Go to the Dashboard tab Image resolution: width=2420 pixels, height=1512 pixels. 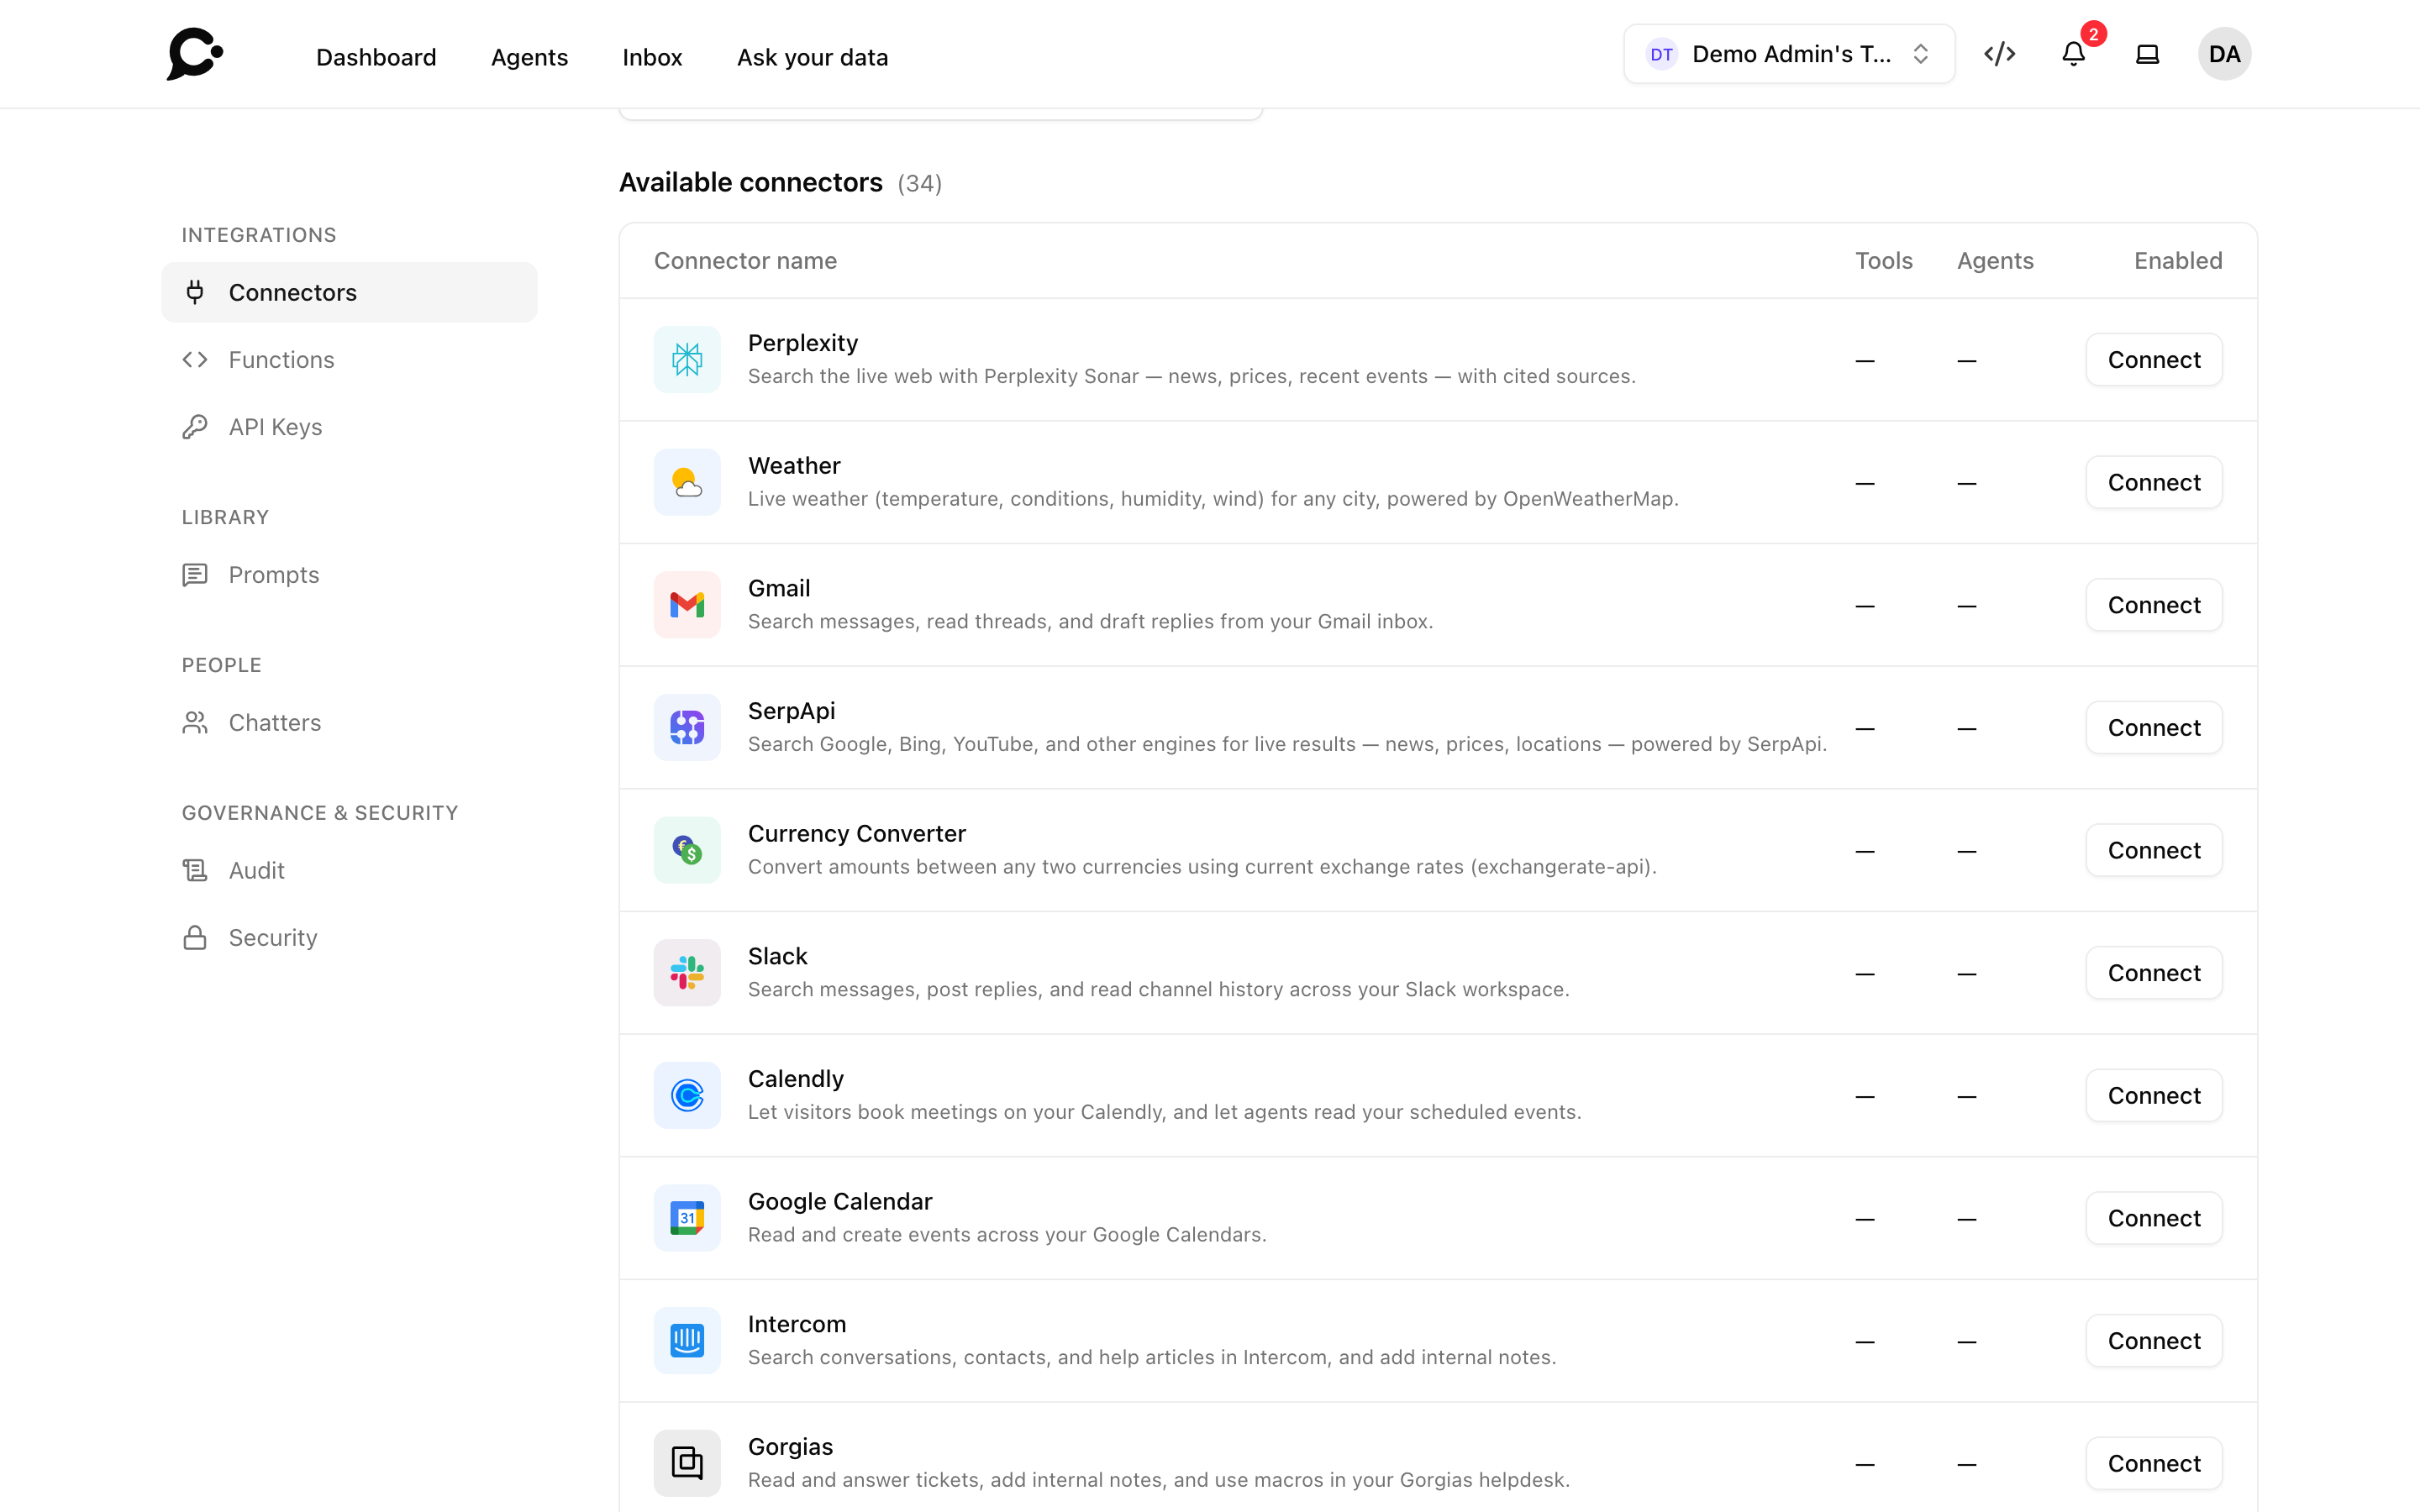[x=376, y=57]
